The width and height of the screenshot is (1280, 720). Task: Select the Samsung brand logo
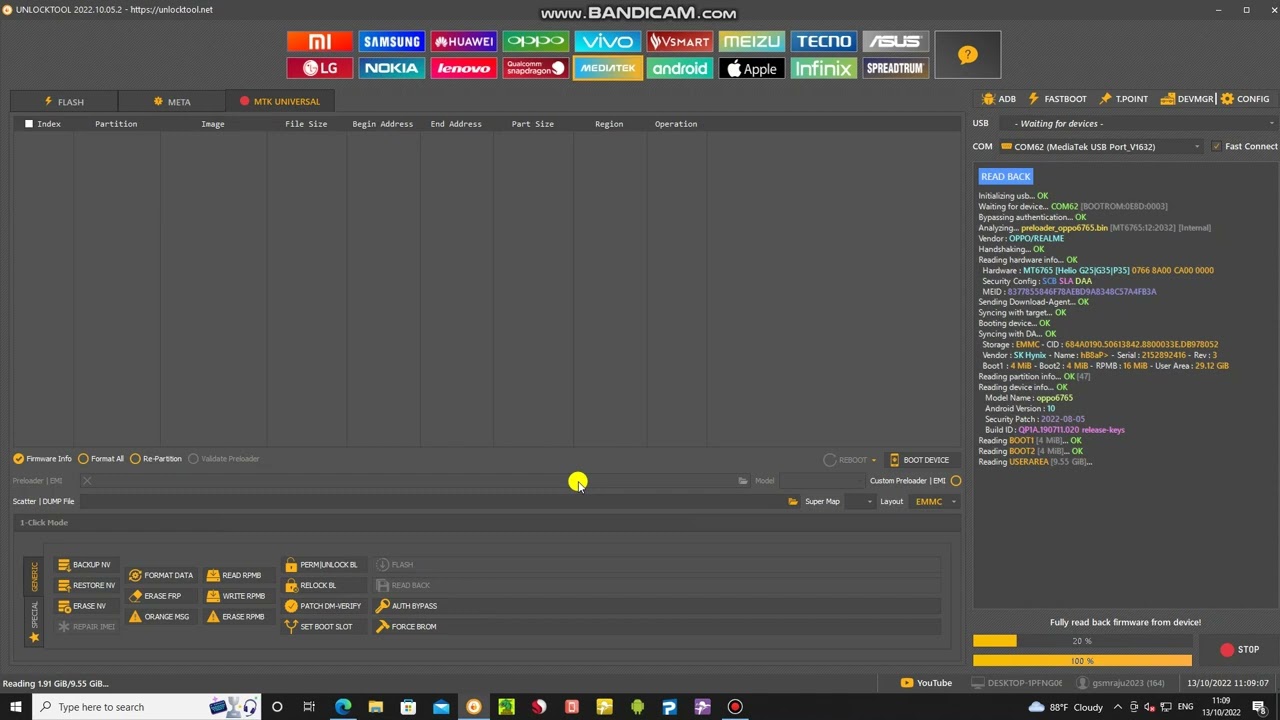click(392, 41)
